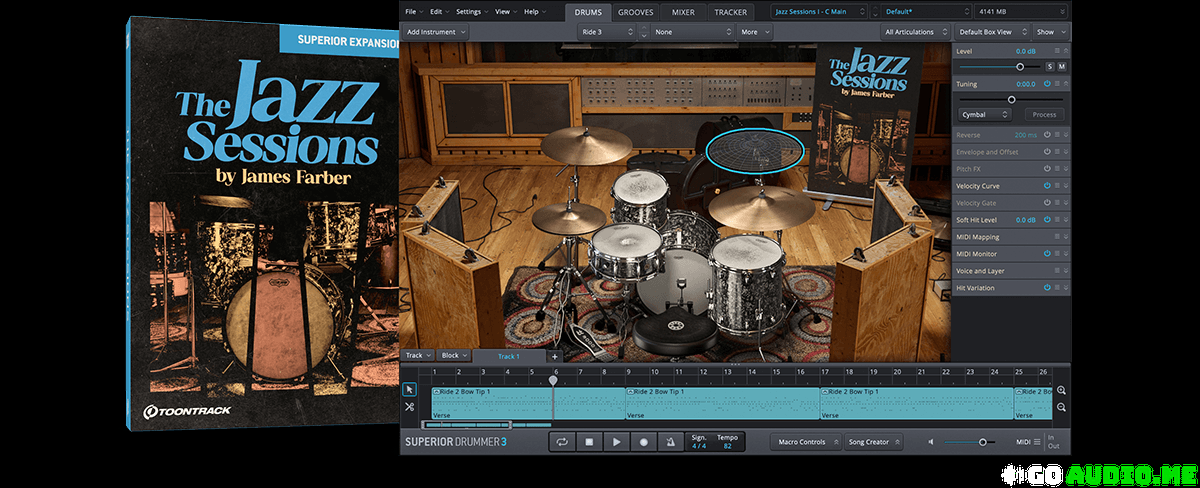The image size is (1200, 488).
Task: Toggle loop playback
Action: click(x=562, y=441)
